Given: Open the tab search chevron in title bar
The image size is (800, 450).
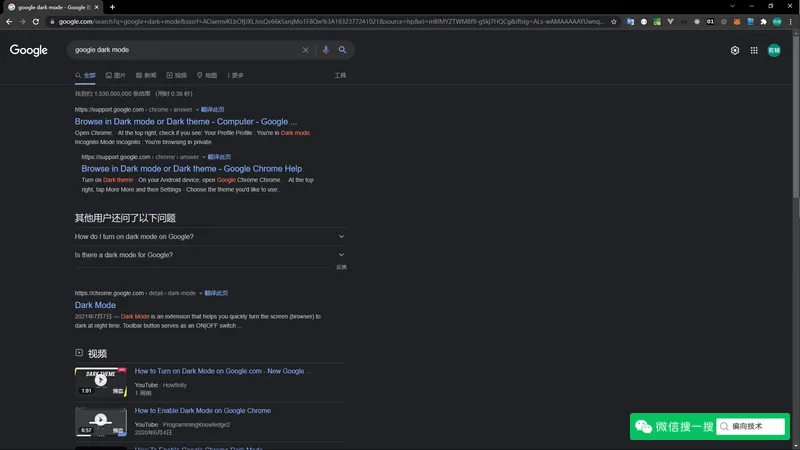Looking at the screenshot, I should (x=732, y=7).
